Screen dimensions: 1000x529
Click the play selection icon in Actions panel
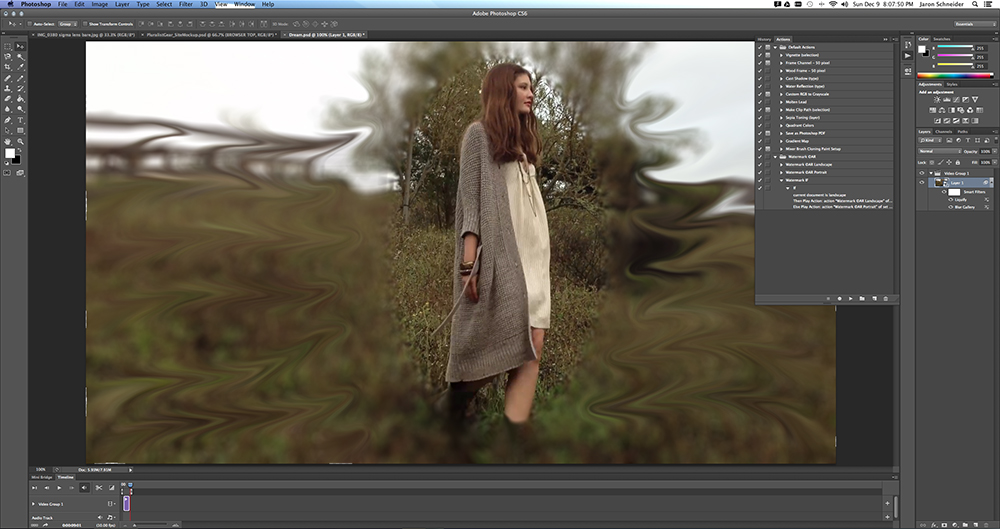click(850, 298)
